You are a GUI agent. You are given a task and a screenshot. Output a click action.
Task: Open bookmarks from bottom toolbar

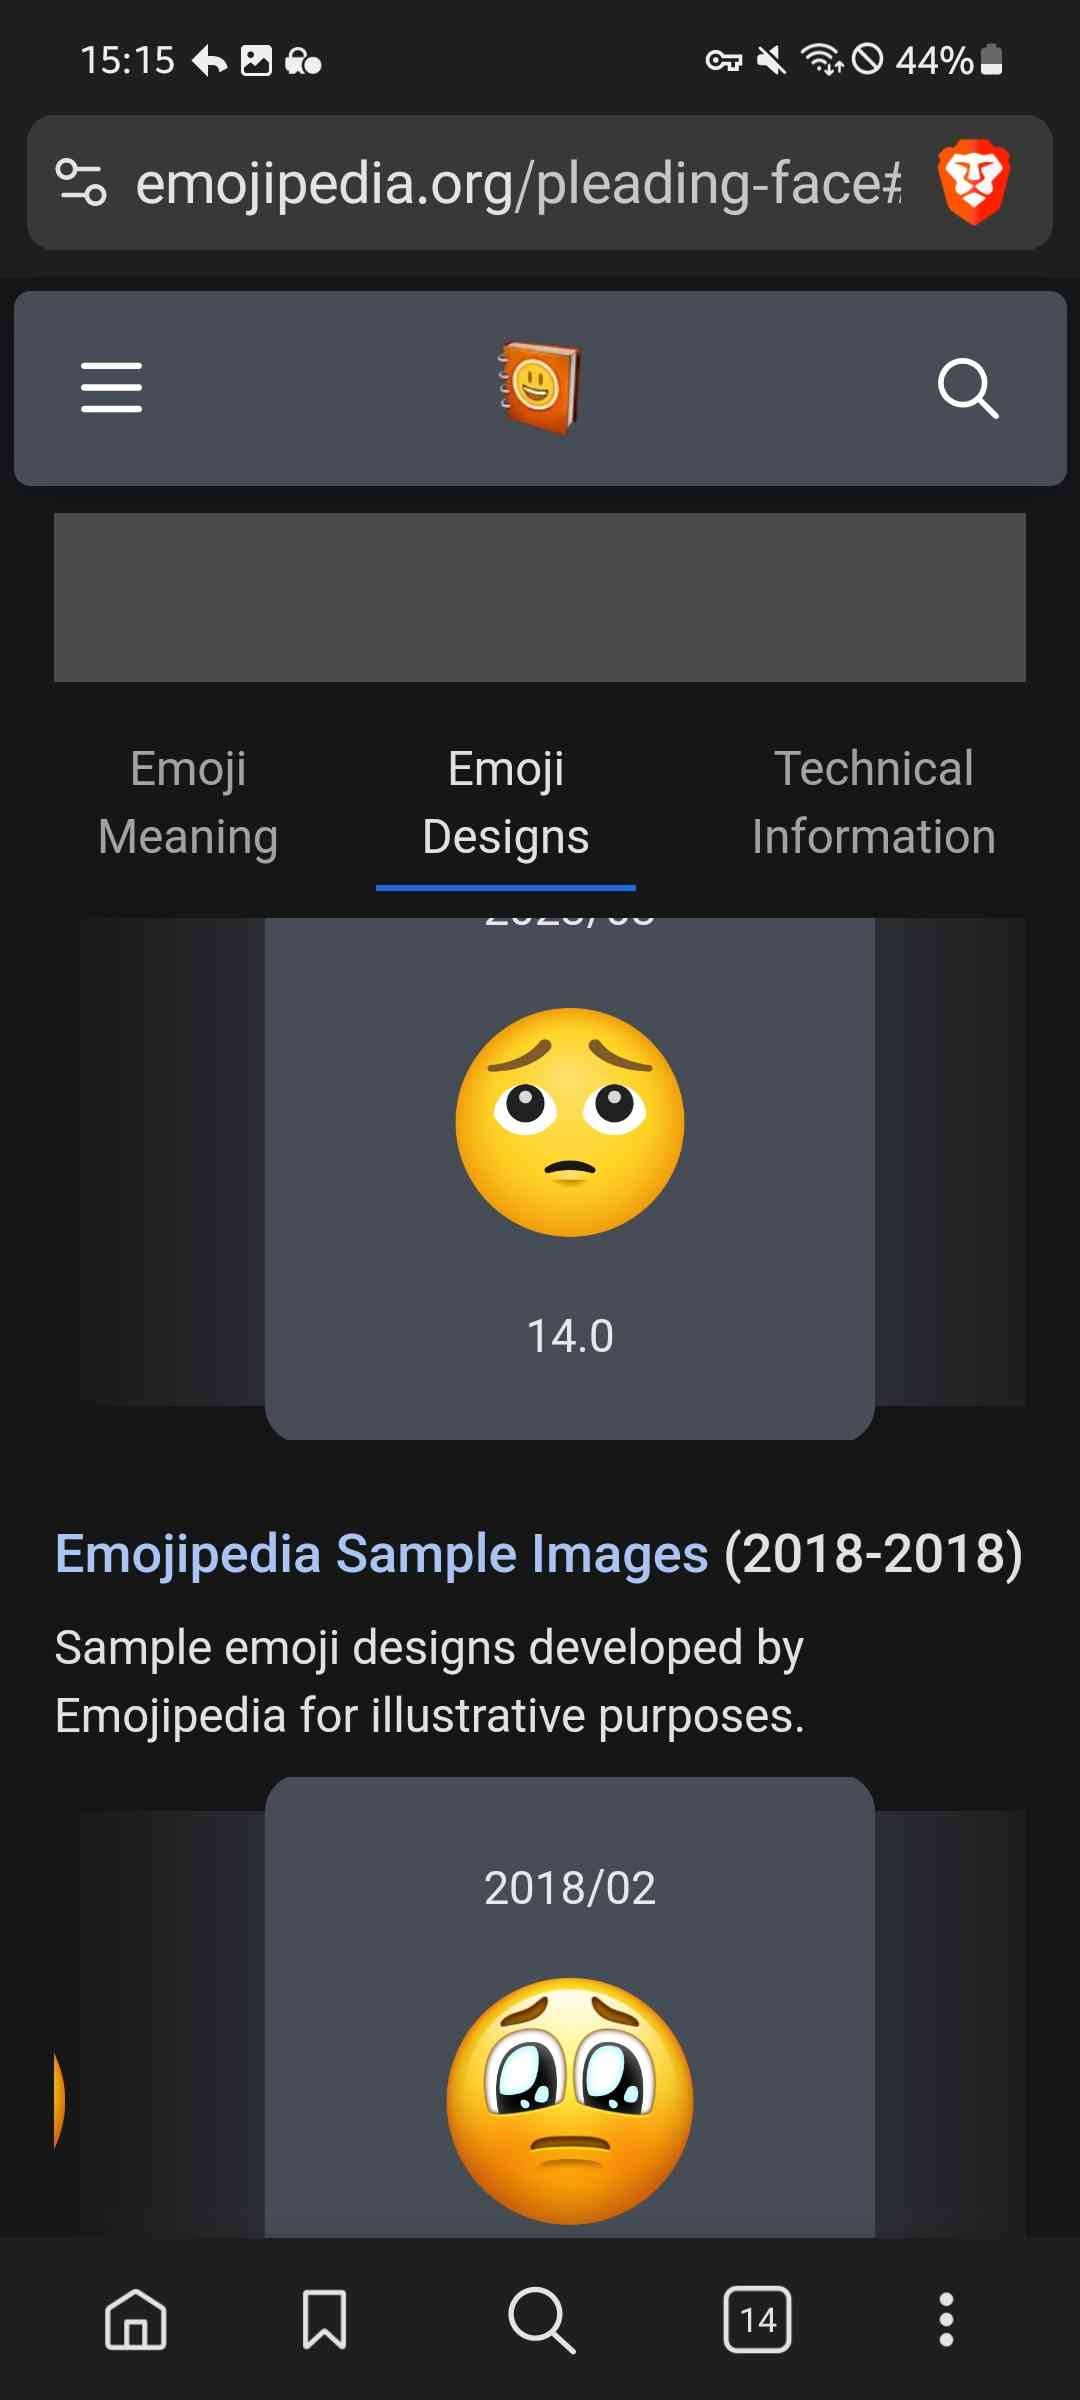click(x=325, y=2319)
